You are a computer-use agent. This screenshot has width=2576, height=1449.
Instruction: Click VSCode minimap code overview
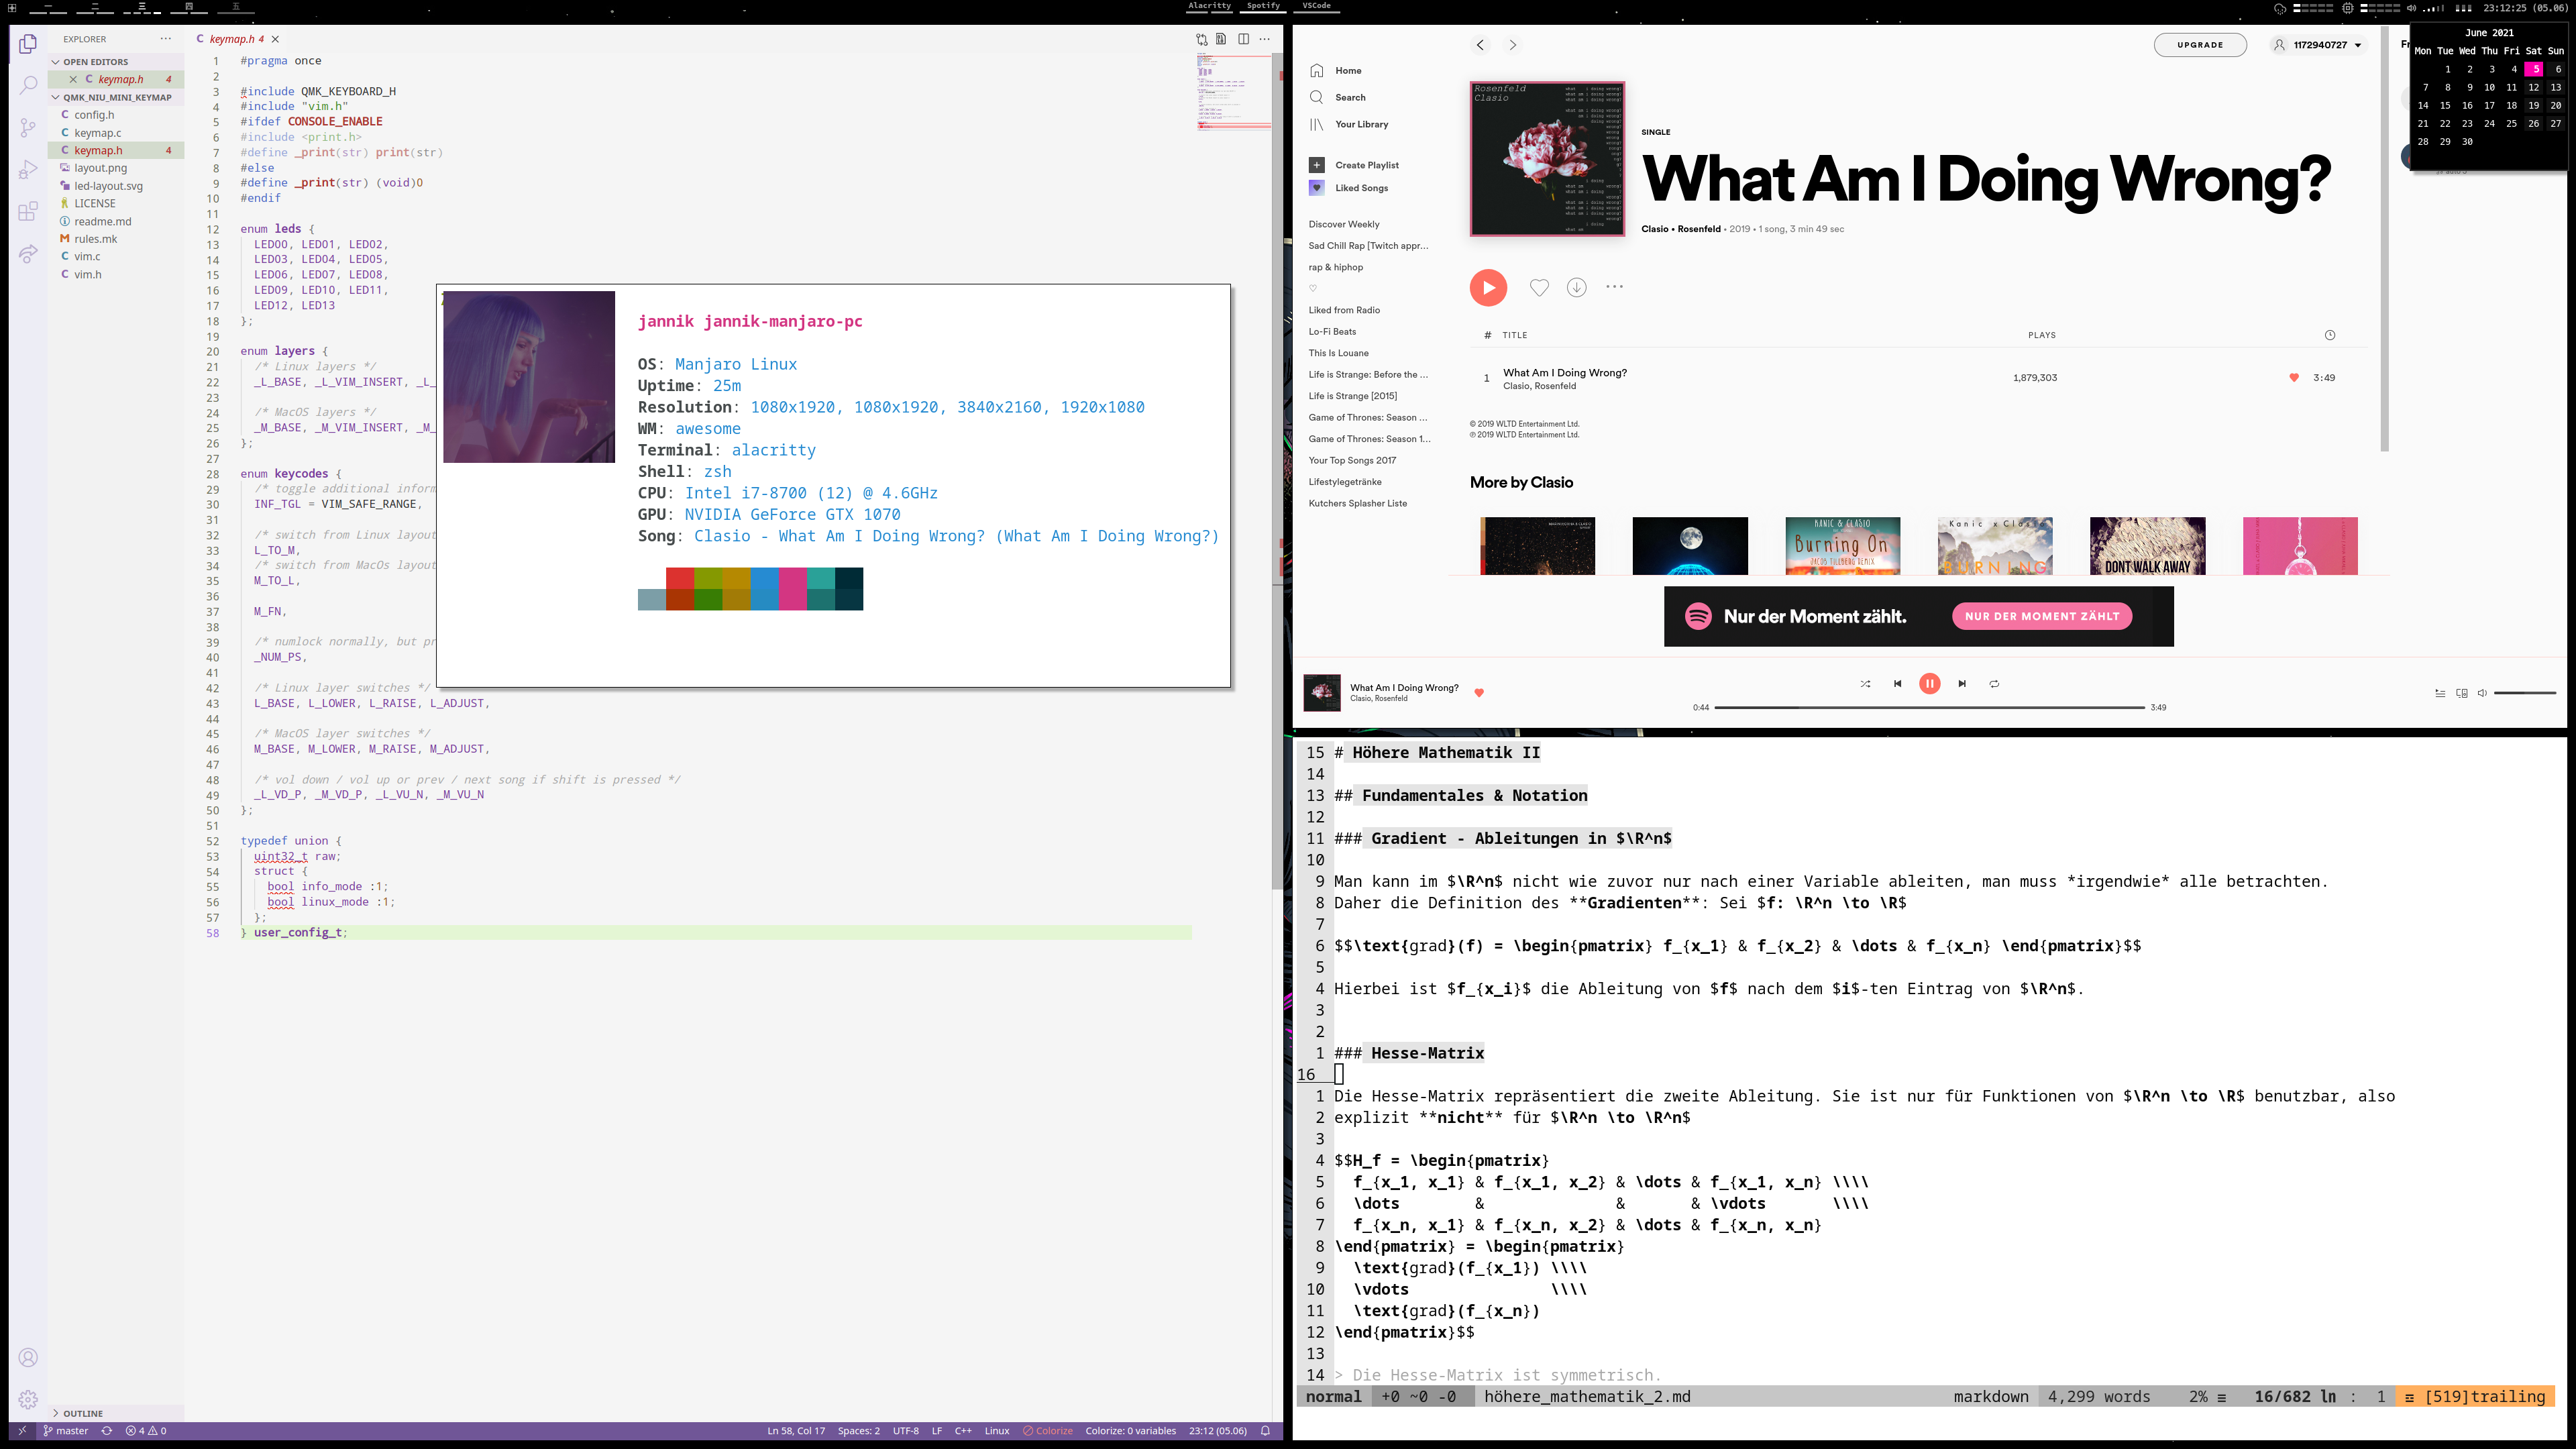(x=1234, y=92)
